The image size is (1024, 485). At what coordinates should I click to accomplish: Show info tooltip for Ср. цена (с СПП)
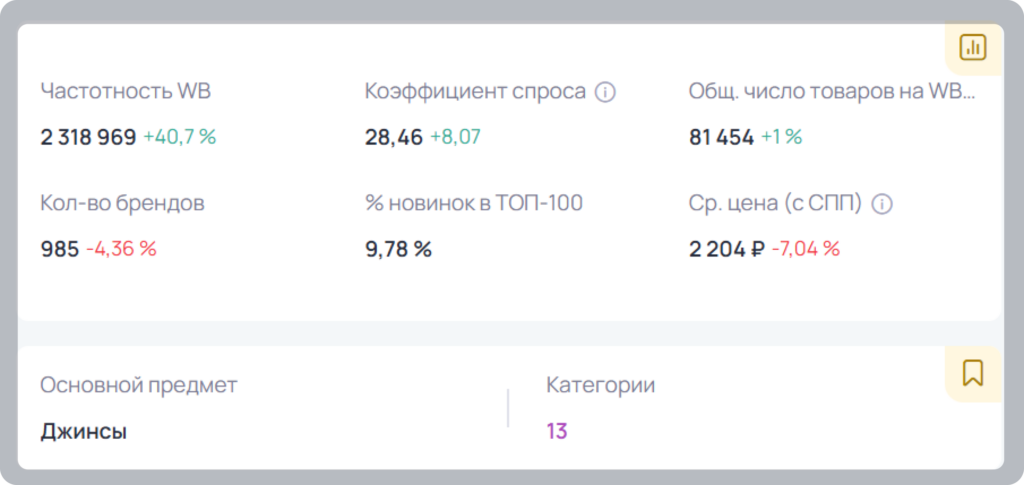tap(882, 204)
